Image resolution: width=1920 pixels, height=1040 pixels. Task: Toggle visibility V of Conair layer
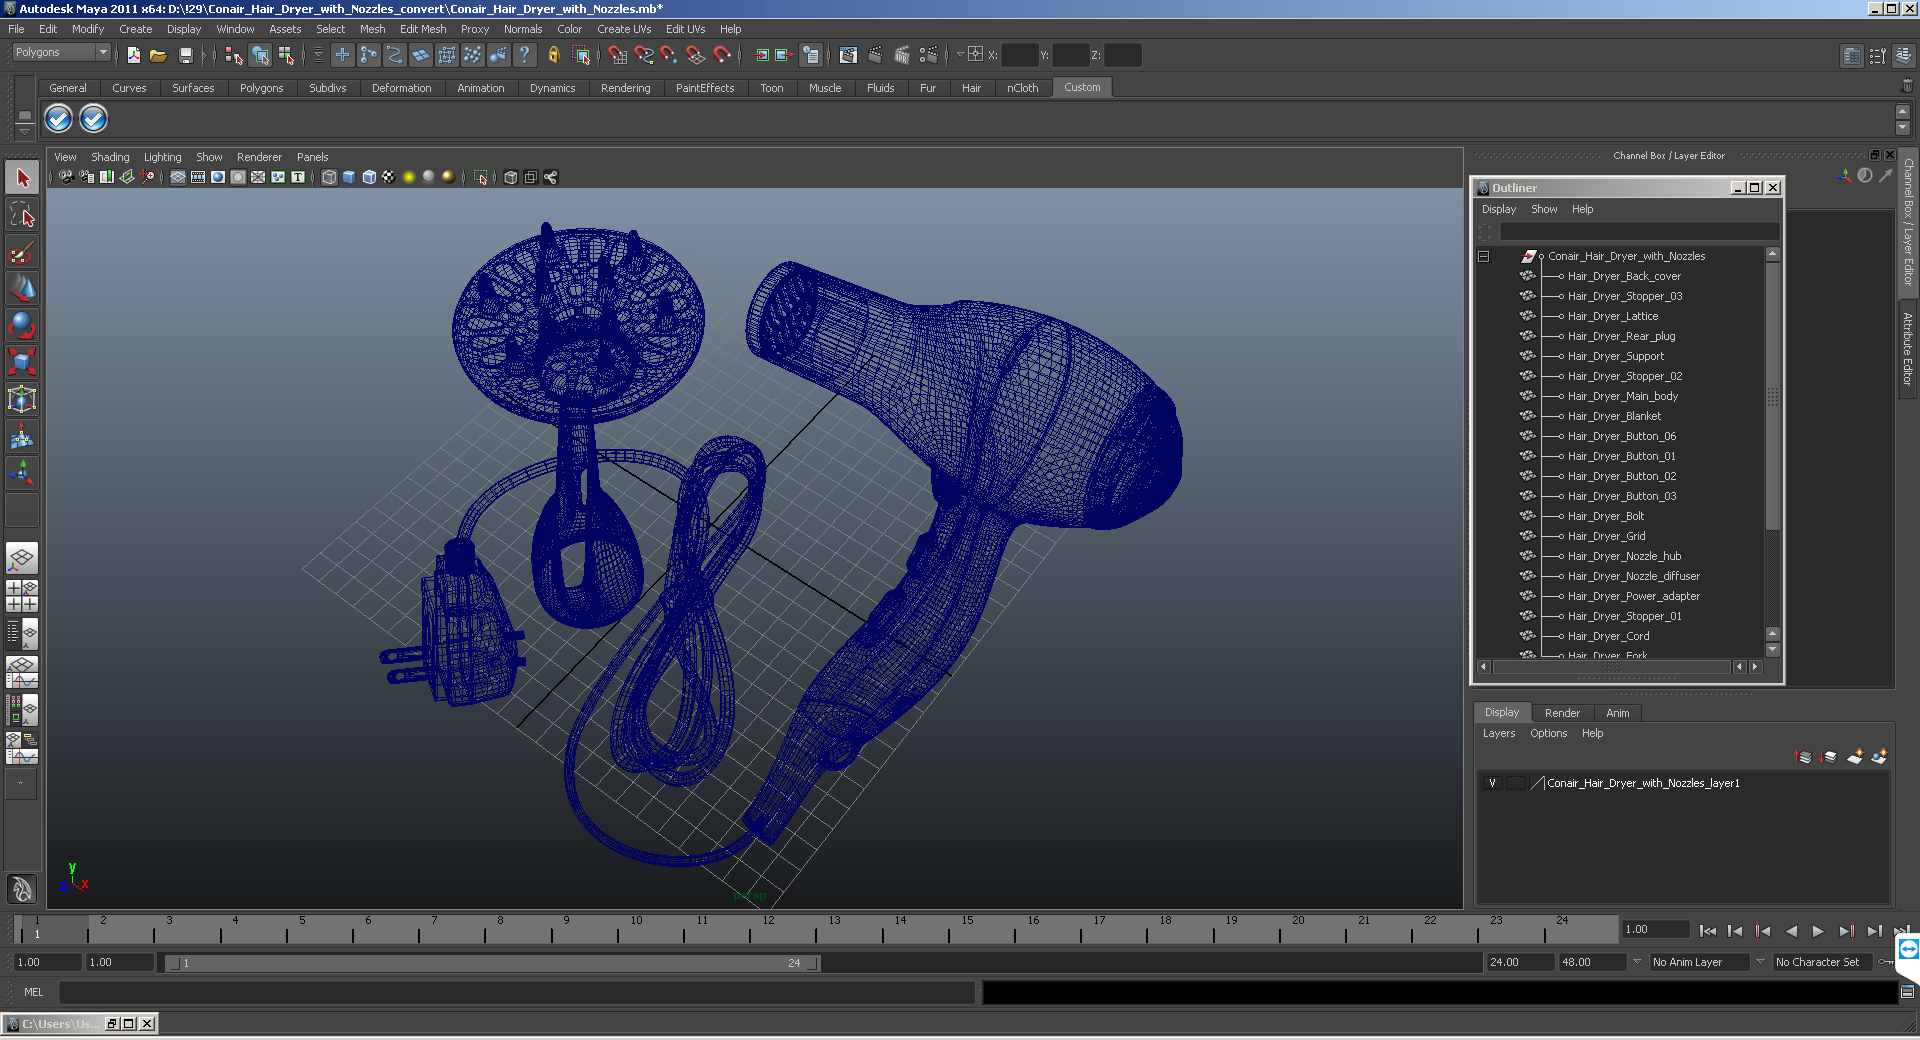pyautogui.click(x=1493, y=783)
